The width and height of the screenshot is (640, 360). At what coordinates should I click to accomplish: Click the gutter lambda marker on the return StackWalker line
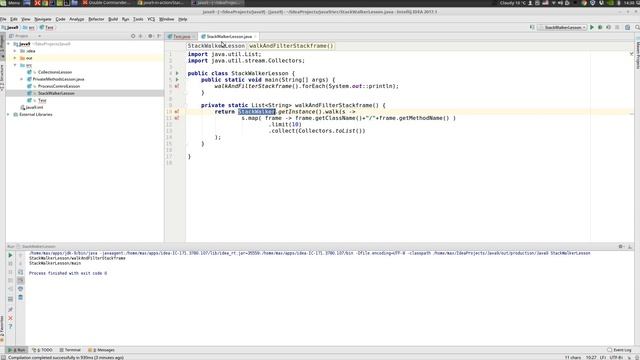point(177,111)
